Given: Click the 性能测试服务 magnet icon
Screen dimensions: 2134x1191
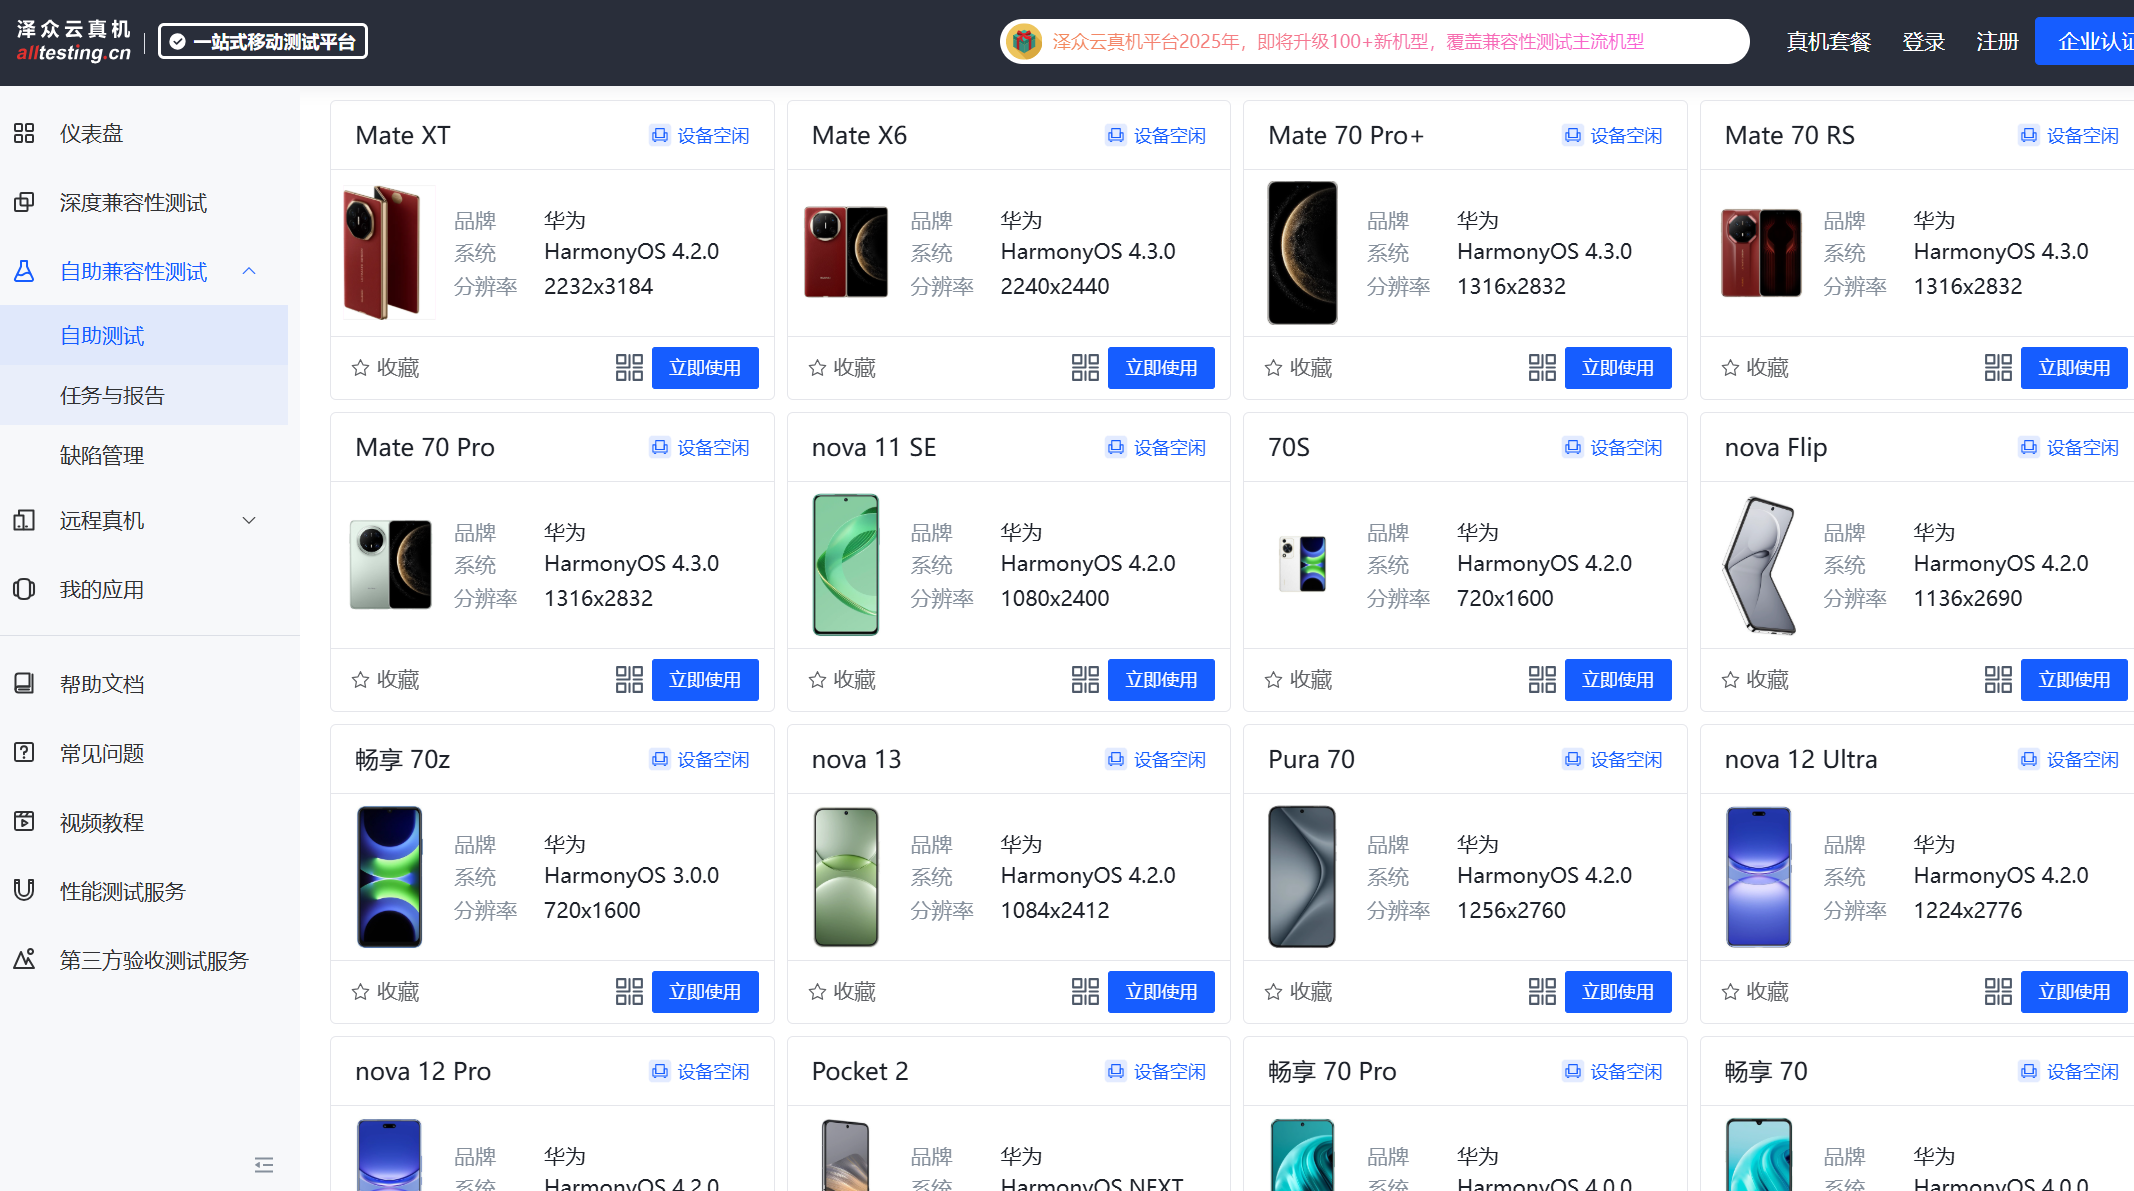Looking at the screenshot, I should pyautogui.click(x=24, y=890).
